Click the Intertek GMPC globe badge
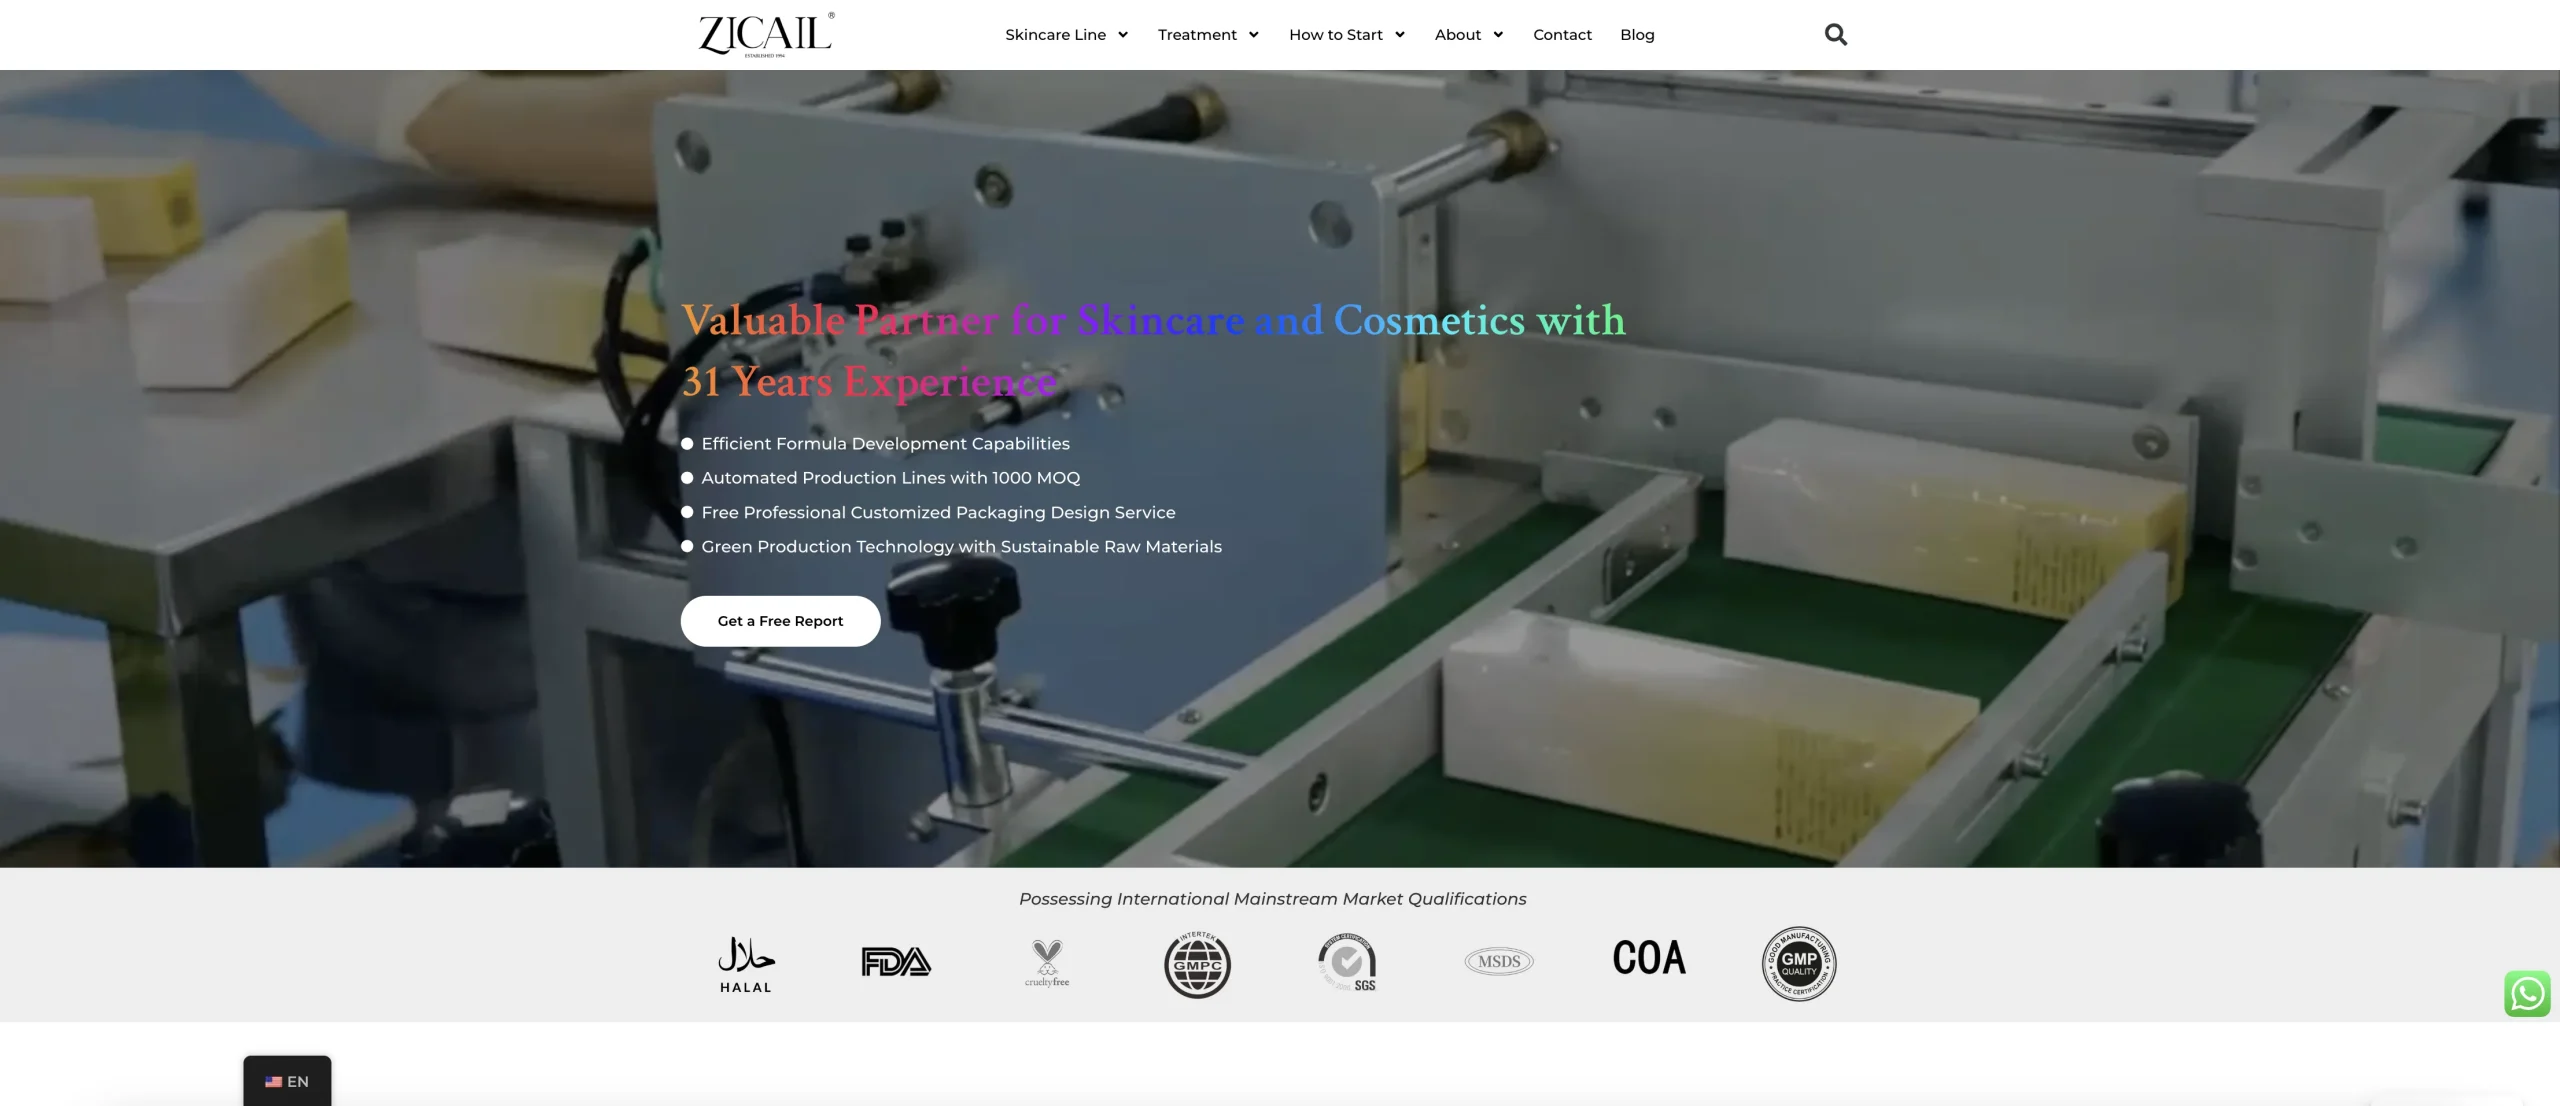Viewport: 2560px width, 1106px height. pyautogui.click(x=1197, y=965)
